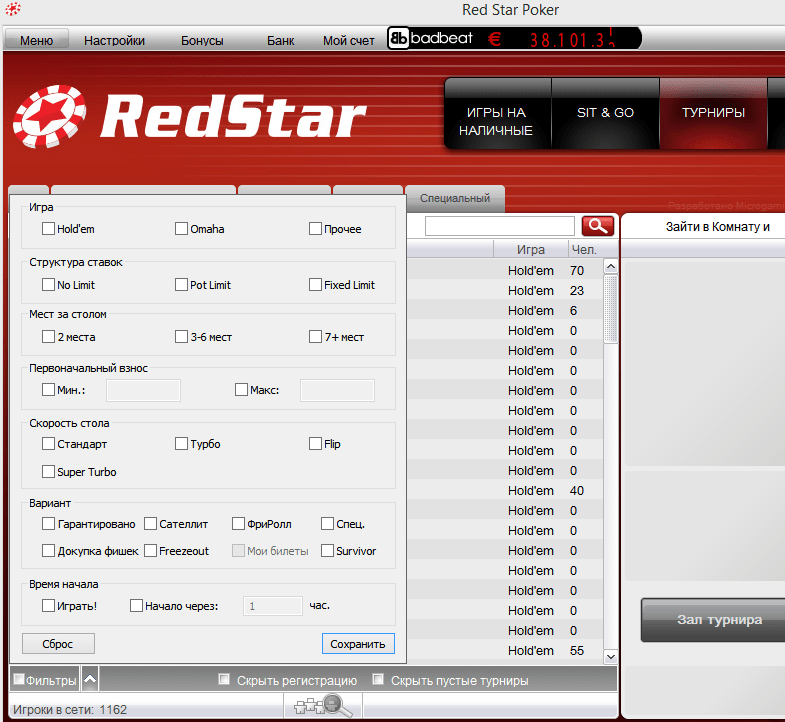Open the table finder magnifier icon
This screenshot has width=785, height=722.
[323, 706]
